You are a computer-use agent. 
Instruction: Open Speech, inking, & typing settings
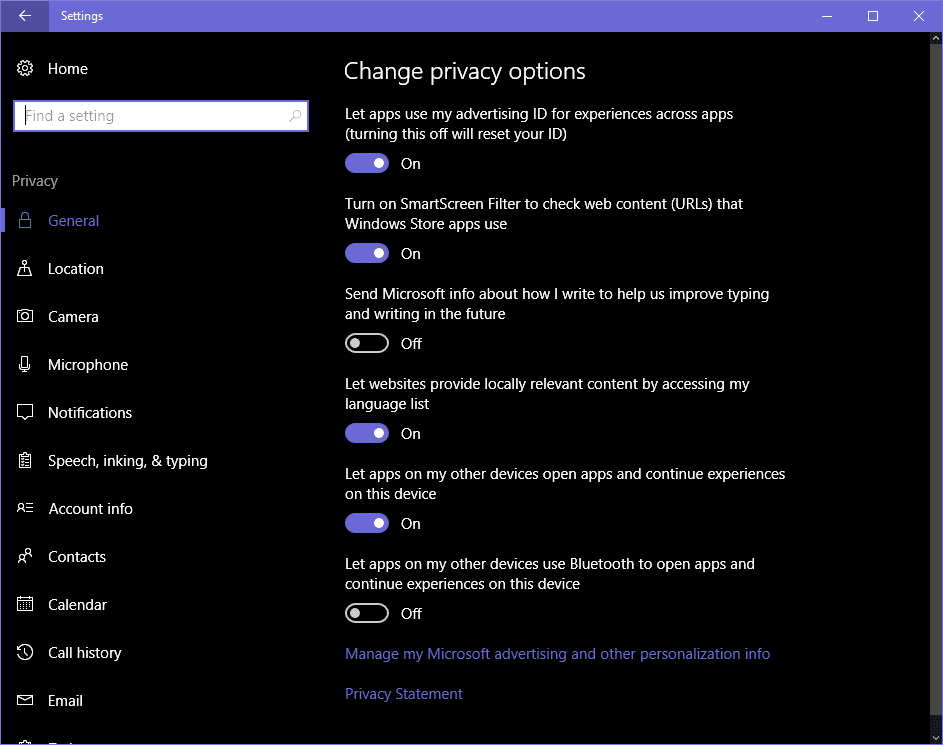pos(127,460)
